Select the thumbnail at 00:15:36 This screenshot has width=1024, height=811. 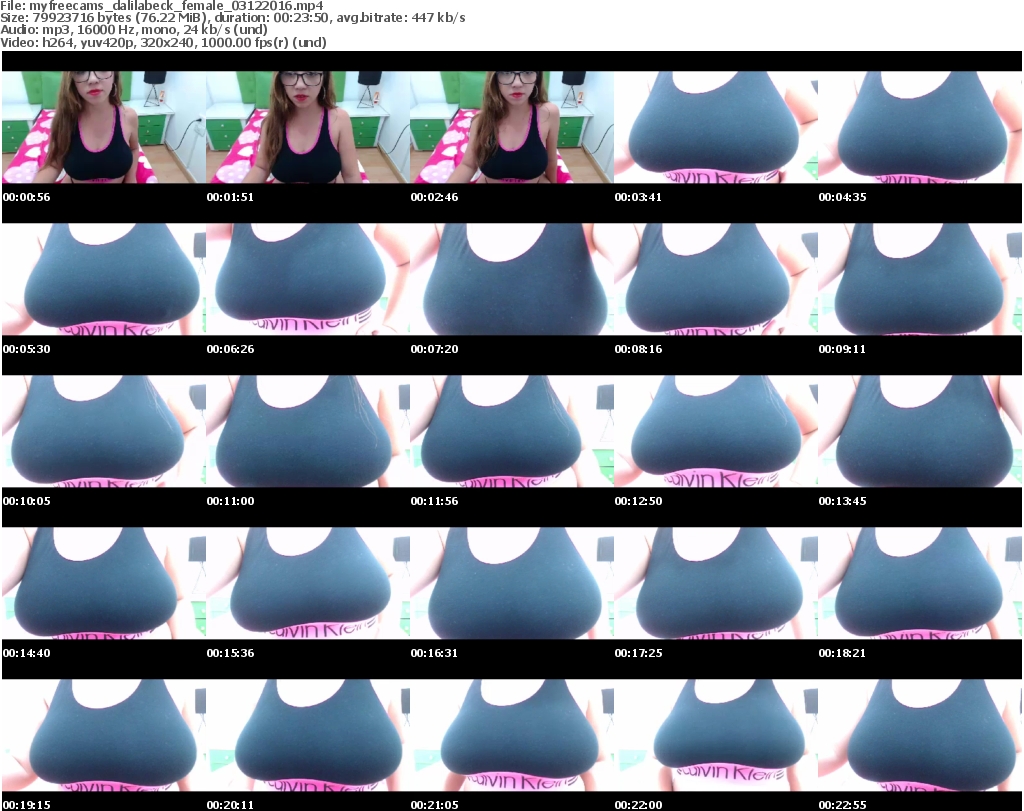click(x=308, y=583)
